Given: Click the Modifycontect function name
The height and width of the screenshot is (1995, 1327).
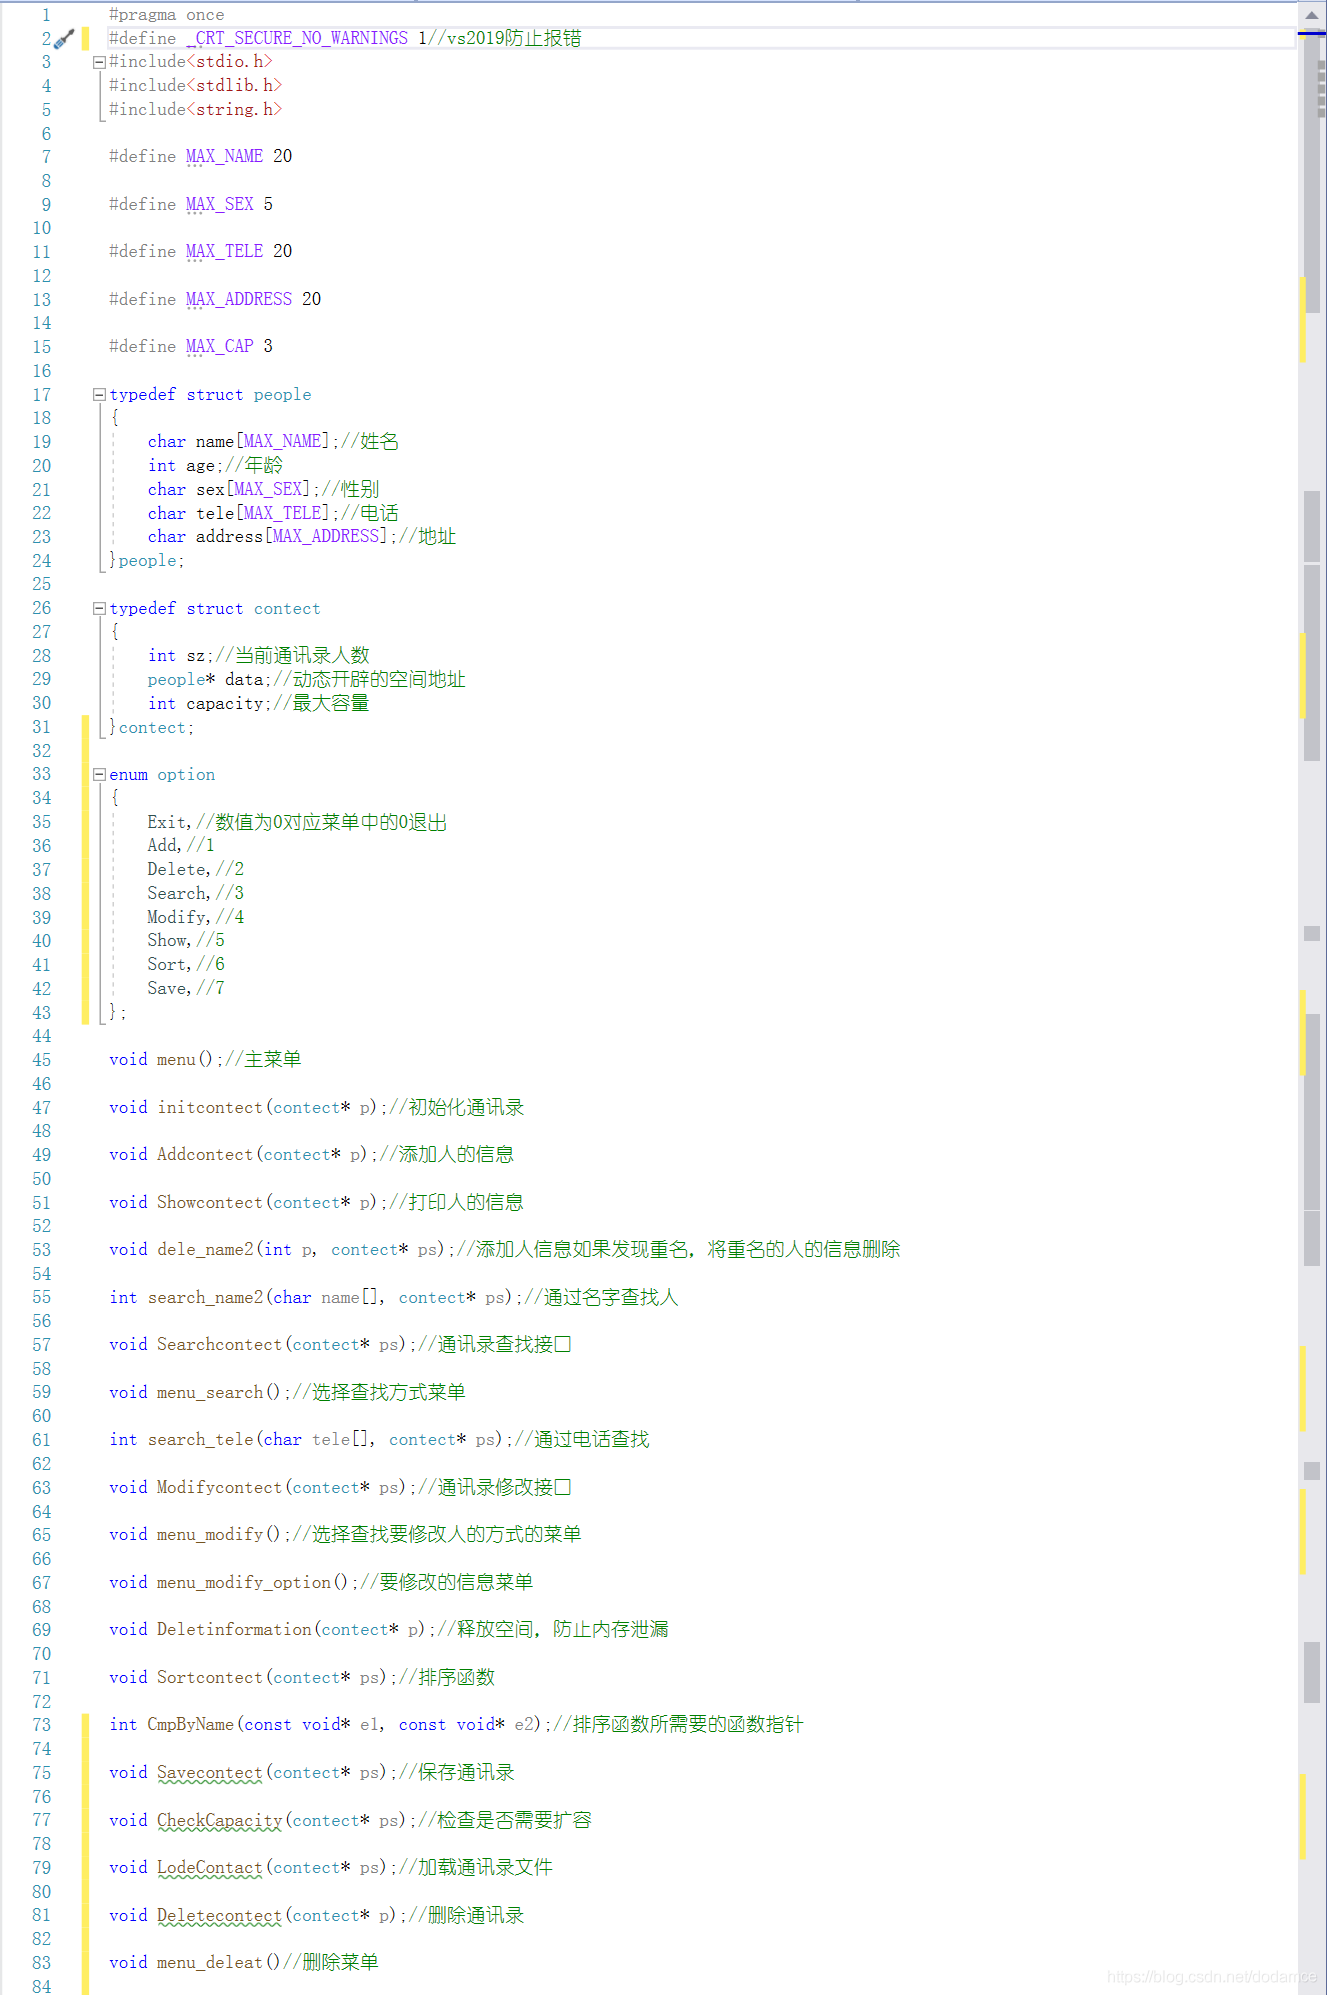Looking at the screenshot, I should [x=220, y=1488].
